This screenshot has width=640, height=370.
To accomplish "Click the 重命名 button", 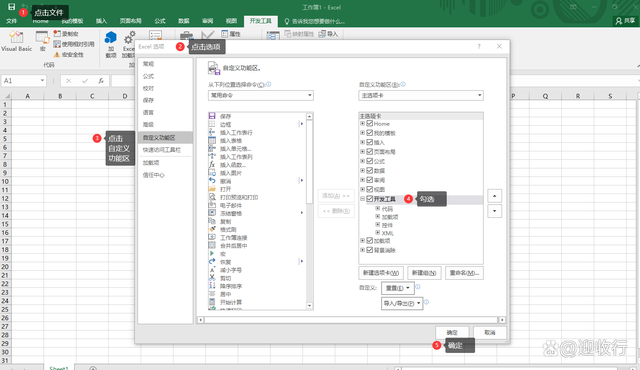I will pos(464,273).
